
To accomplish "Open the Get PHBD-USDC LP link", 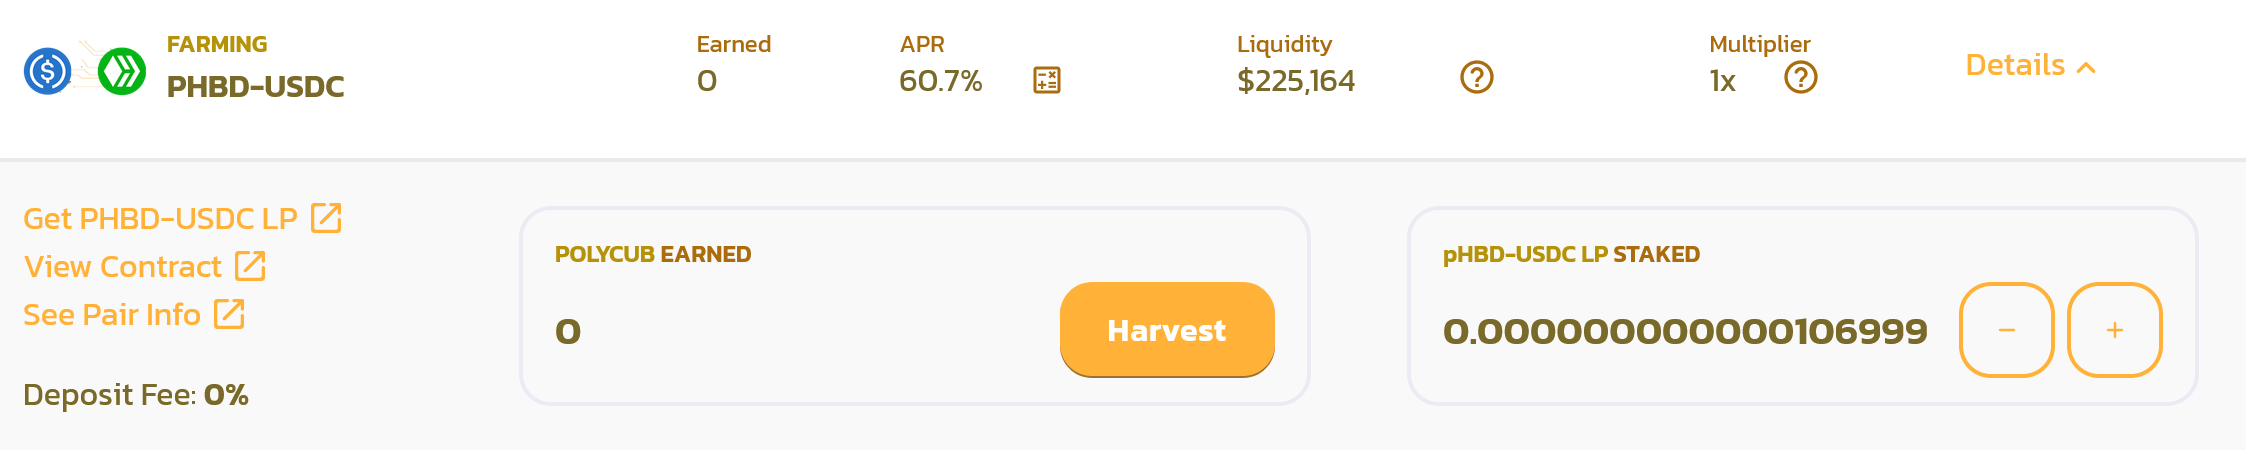I will [160, 219].
